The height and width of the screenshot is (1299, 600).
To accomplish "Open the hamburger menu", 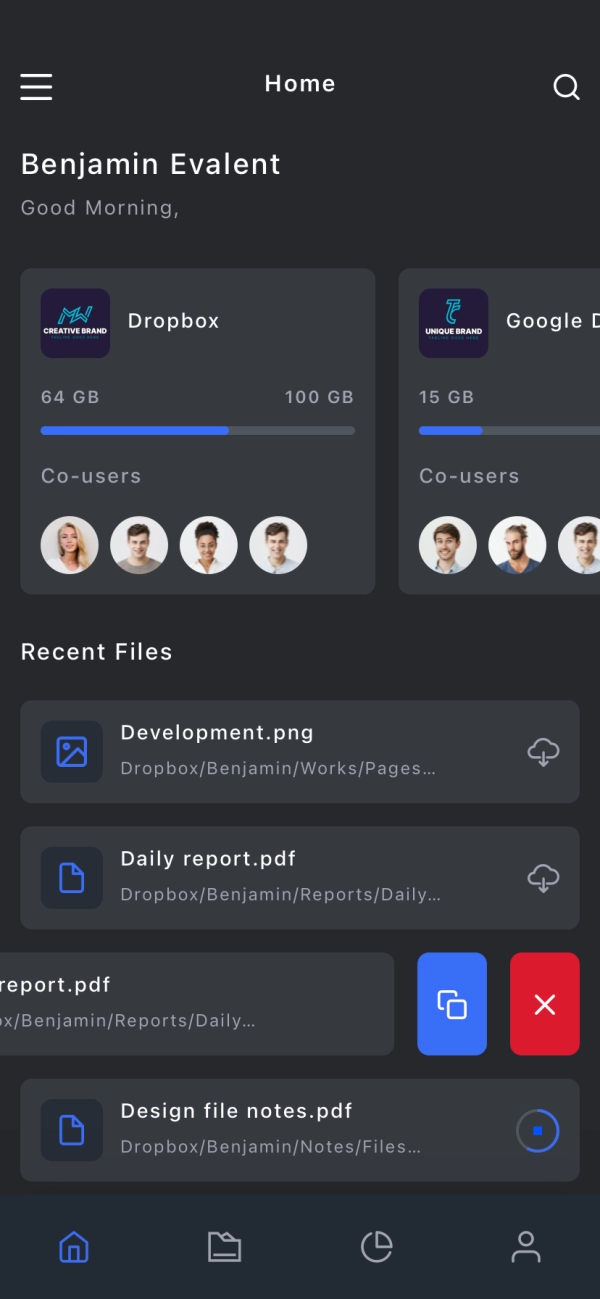I will tap(36, 87).
